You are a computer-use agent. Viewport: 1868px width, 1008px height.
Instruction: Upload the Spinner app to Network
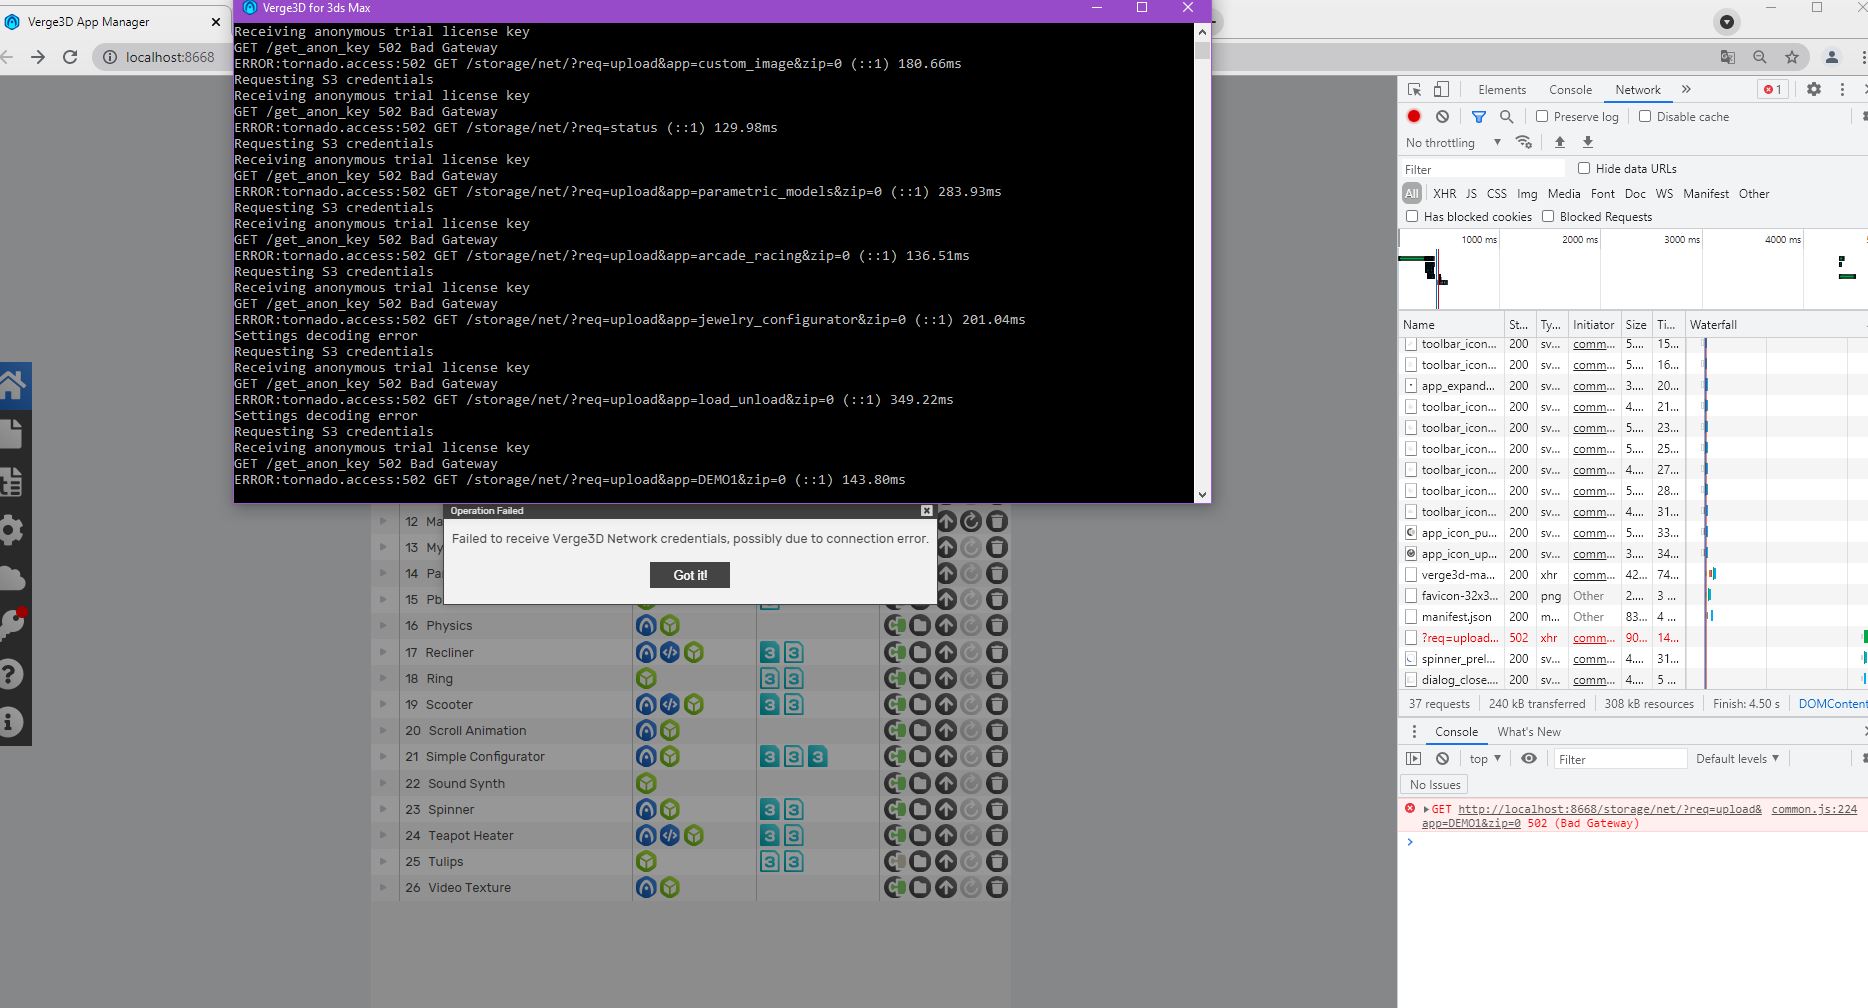pyautogui.click(x=946, y=809)
